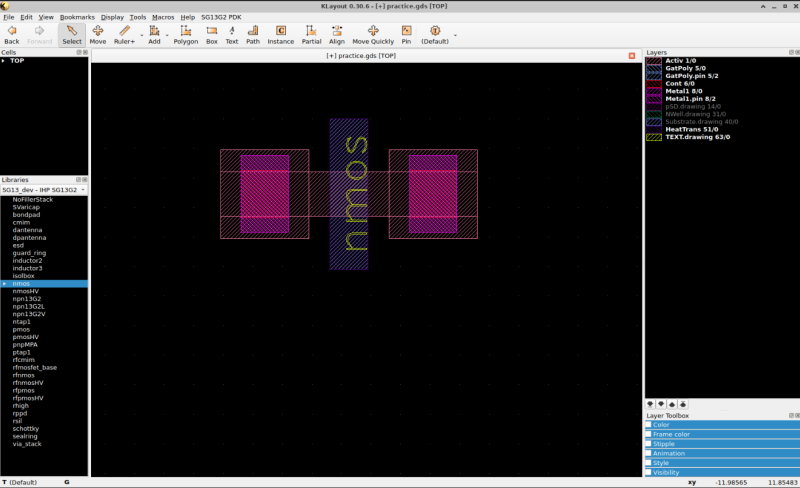Viewport: 800px width, 488px height.
Task: Toggle the Visibility panel checkbox
Action: (x=648, y=472)
